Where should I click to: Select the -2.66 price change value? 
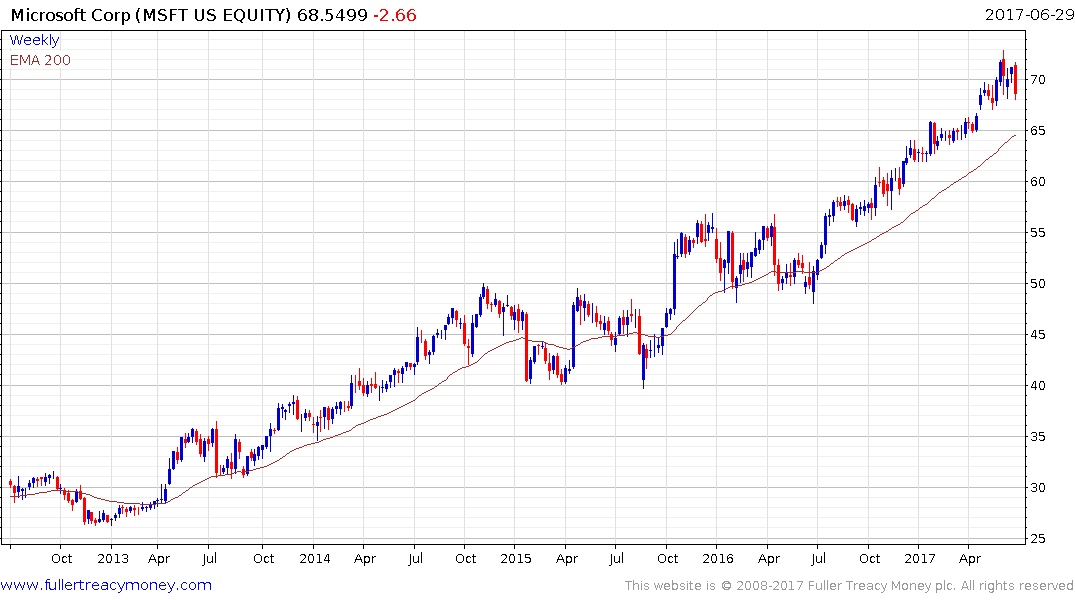click(395, 15)
